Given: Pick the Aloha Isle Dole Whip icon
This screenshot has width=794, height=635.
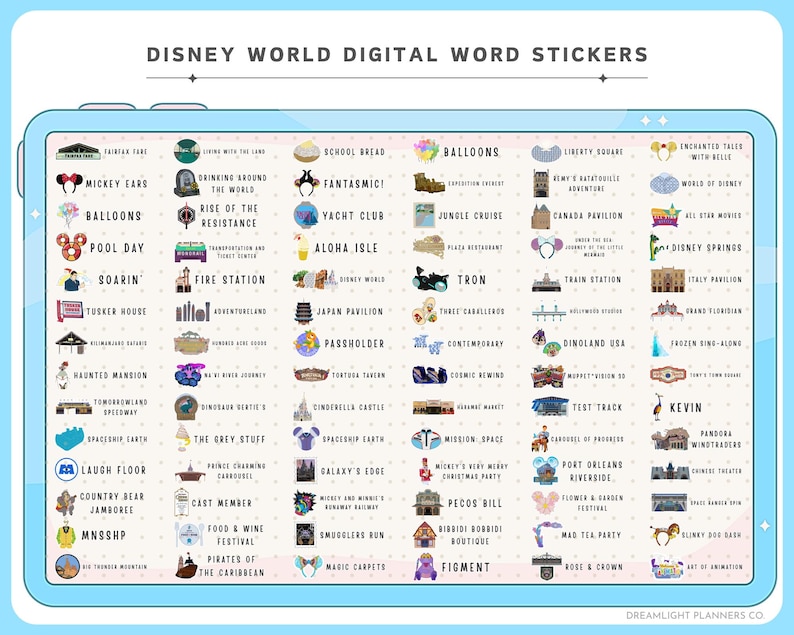Looking at the screenshot, I should coord(302,247).
